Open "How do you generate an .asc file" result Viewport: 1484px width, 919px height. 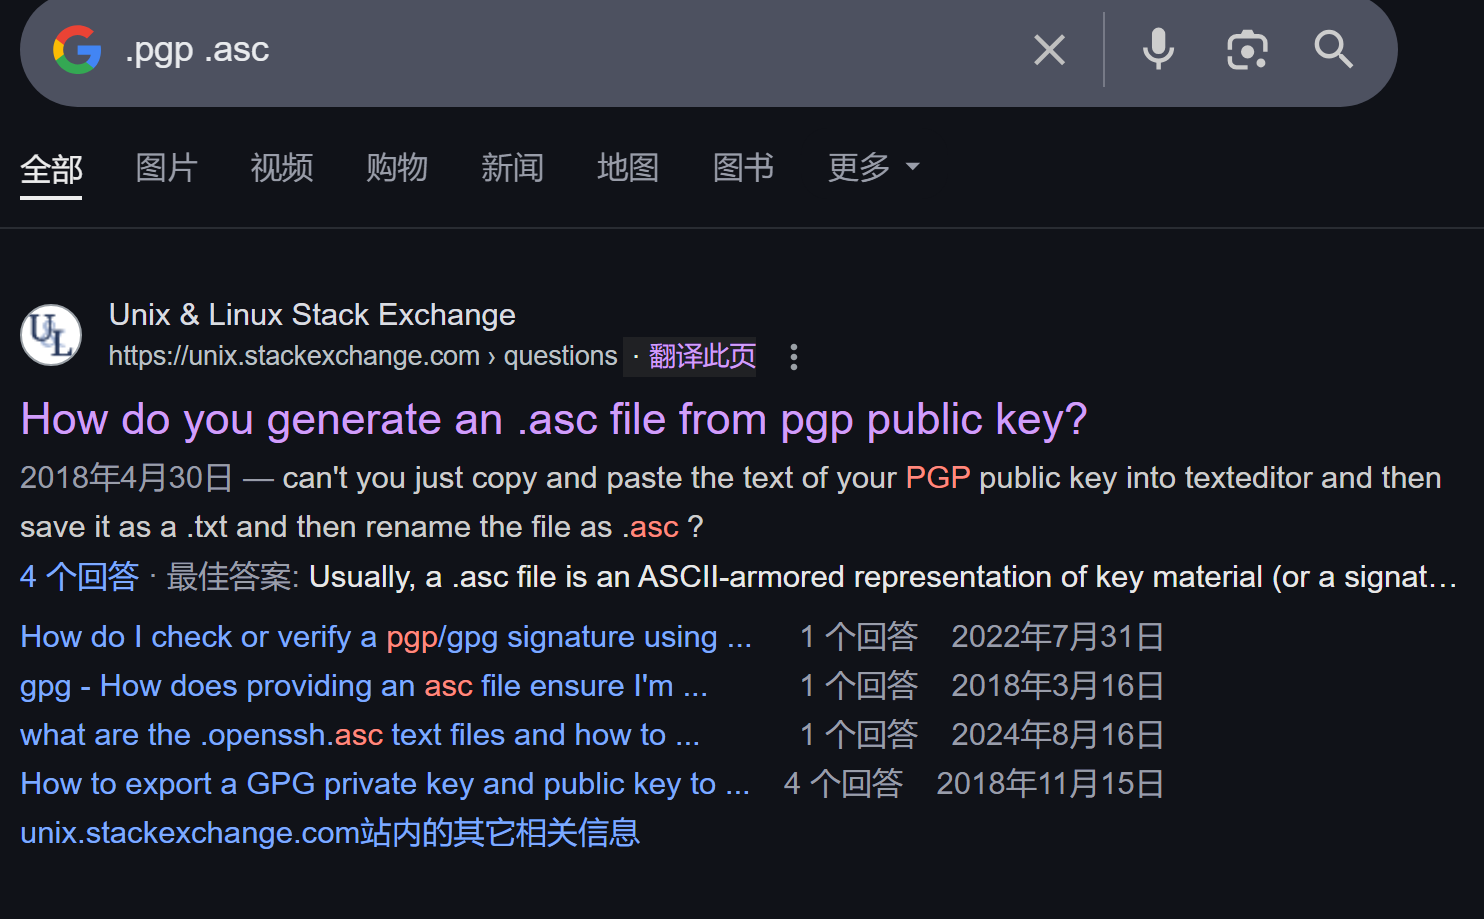553,420
